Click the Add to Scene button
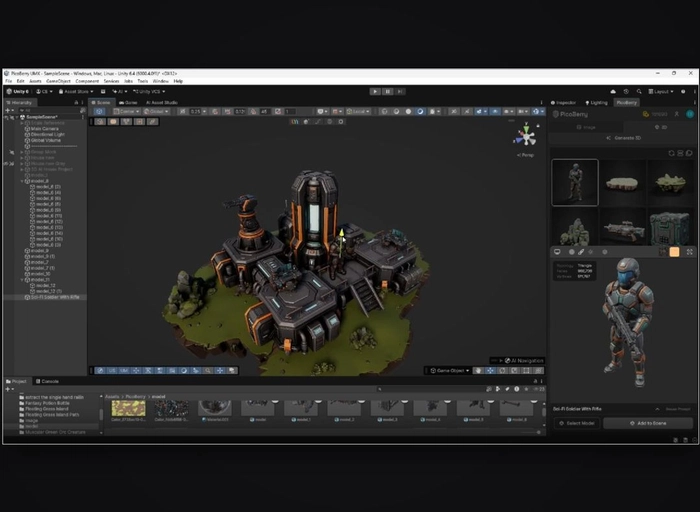 pyautogui.click(x=648, y=423)
